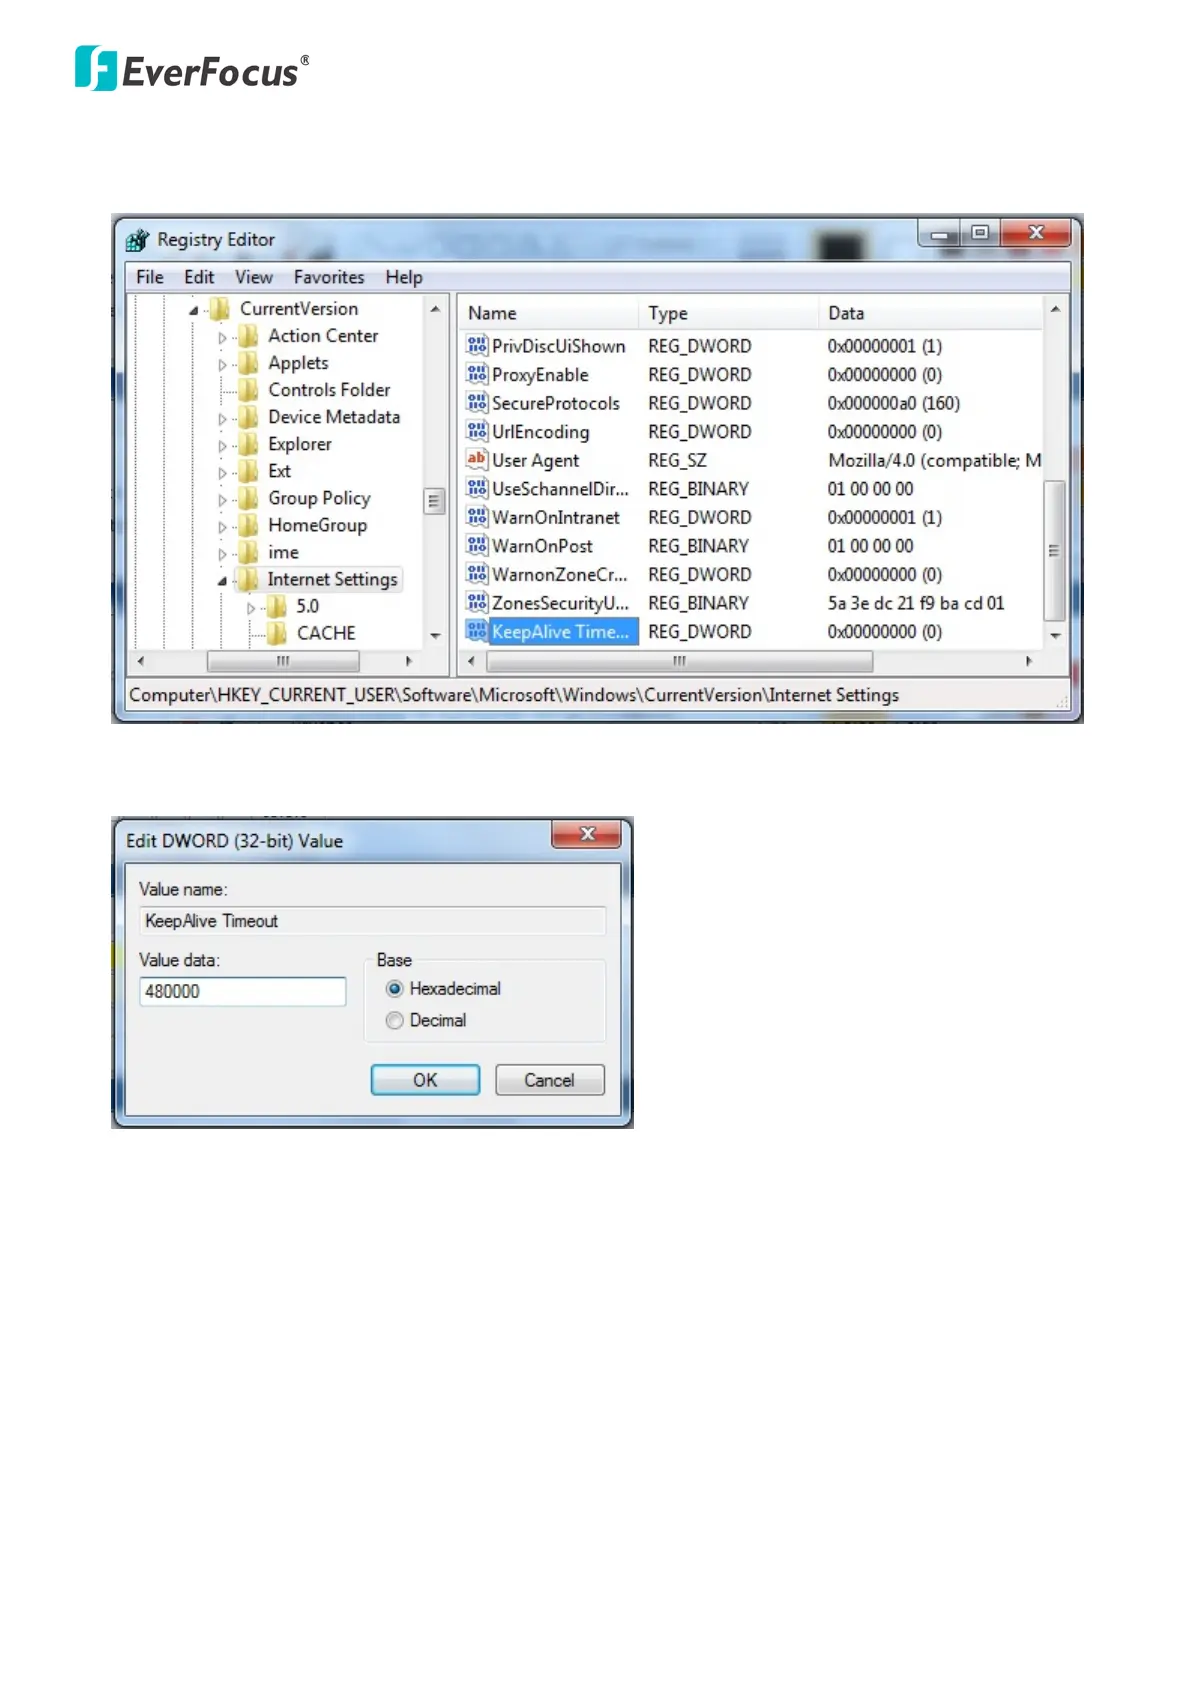Click the Registry Editor title bar icon
The image size is (1190, 1684).
[138, 240]
